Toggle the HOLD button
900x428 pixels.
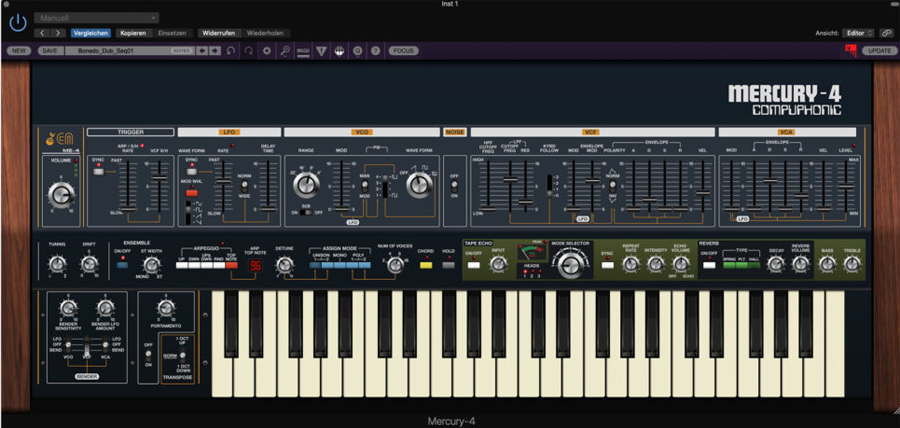coord(448,265)
